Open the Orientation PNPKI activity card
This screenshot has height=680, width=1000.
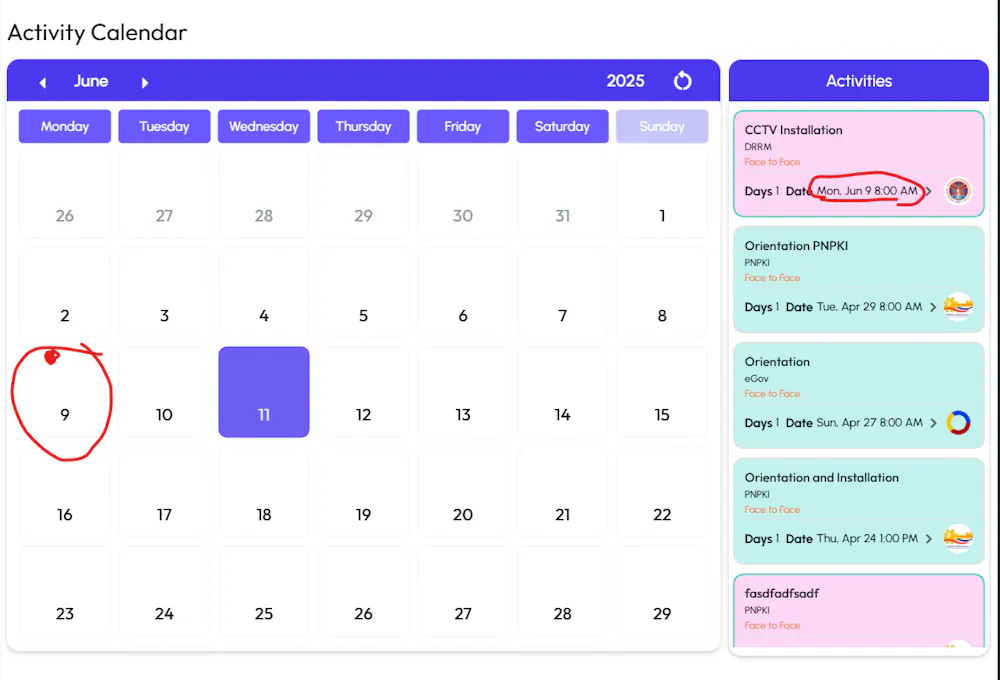point(858,279)
